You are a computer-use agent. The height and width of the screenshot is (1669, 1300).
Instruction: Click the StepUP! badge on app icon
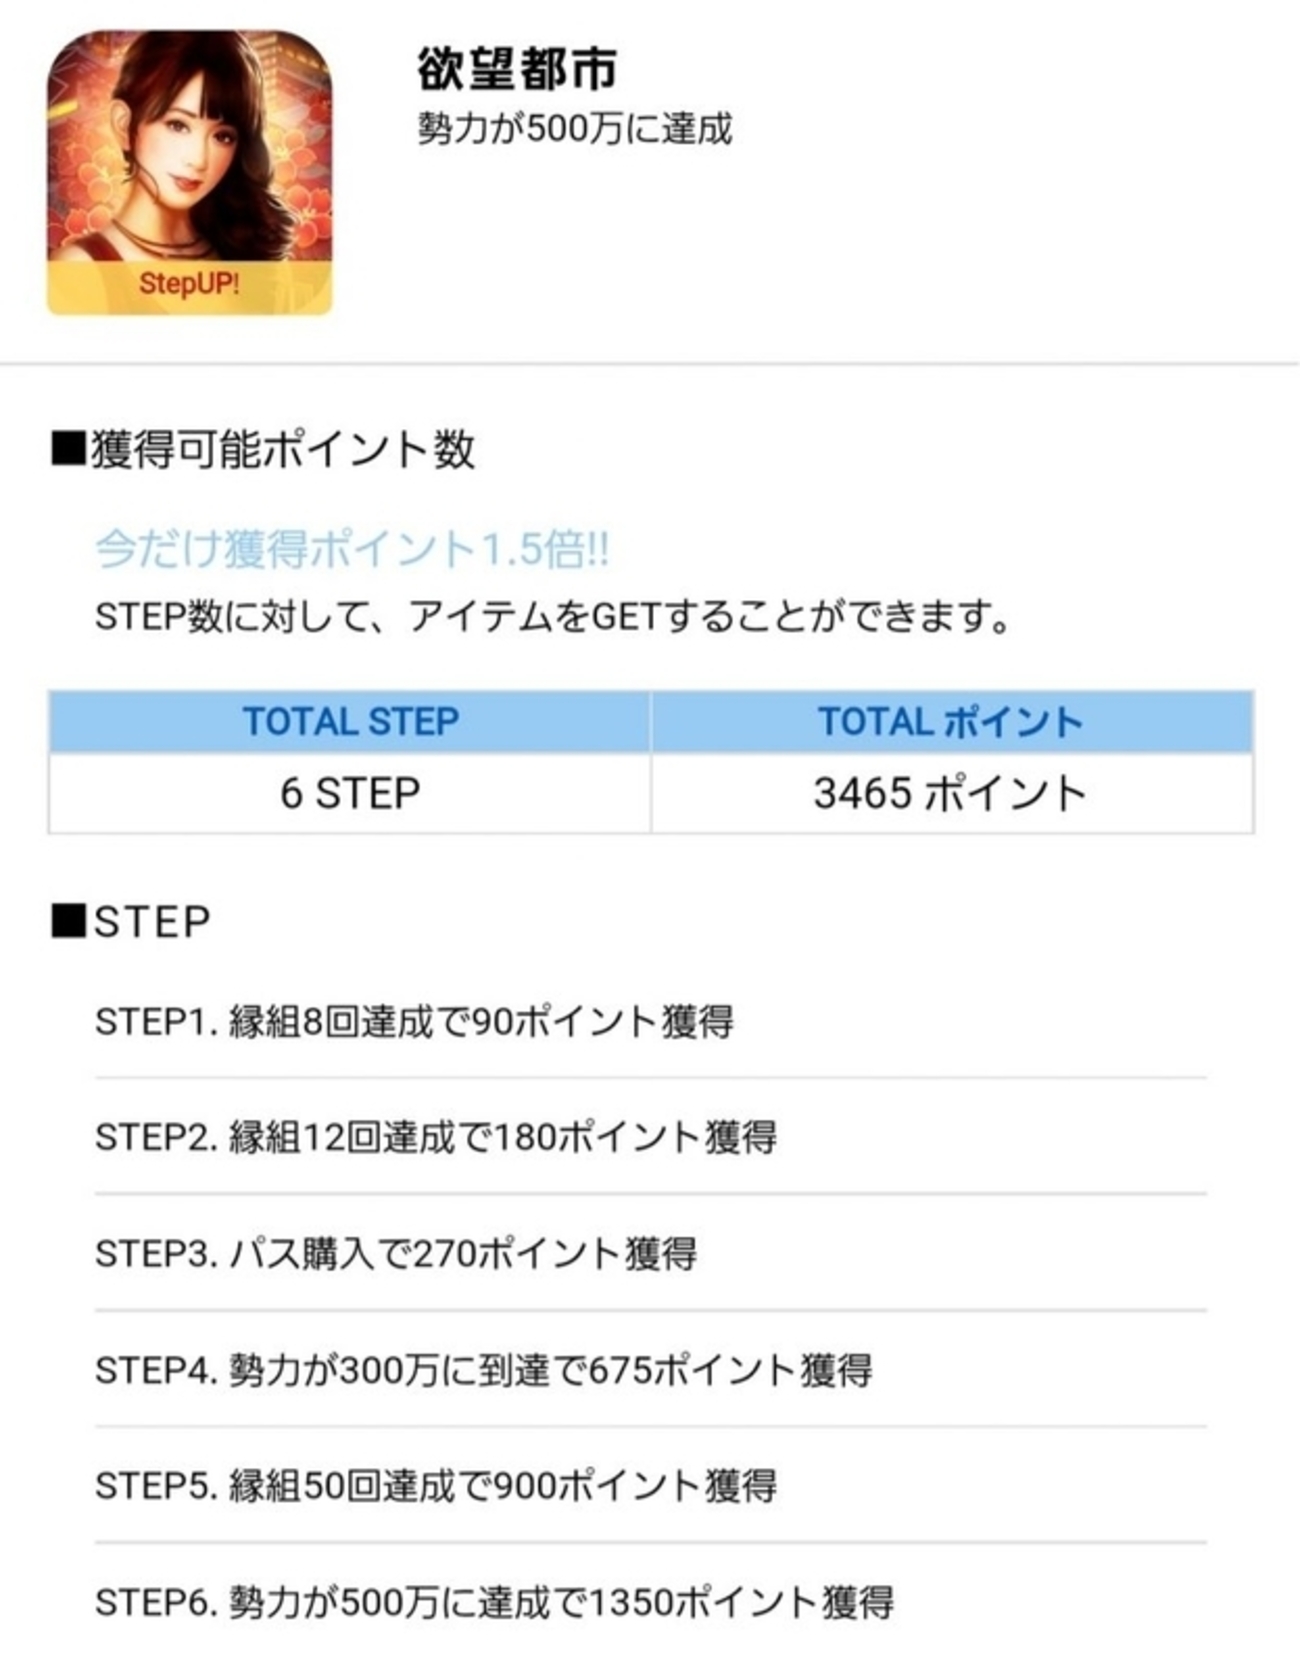(190, 284)
